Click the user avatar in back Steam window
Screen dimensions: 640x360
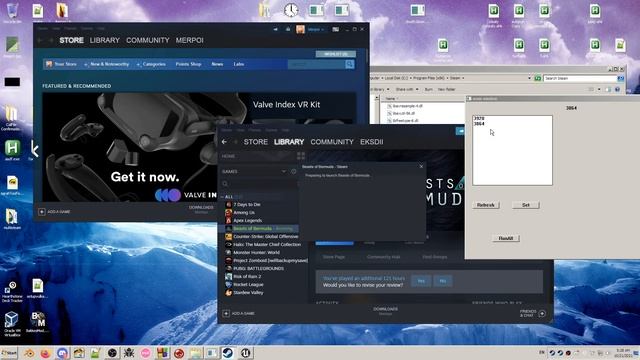pyautogui.click(x=300, y=29)
